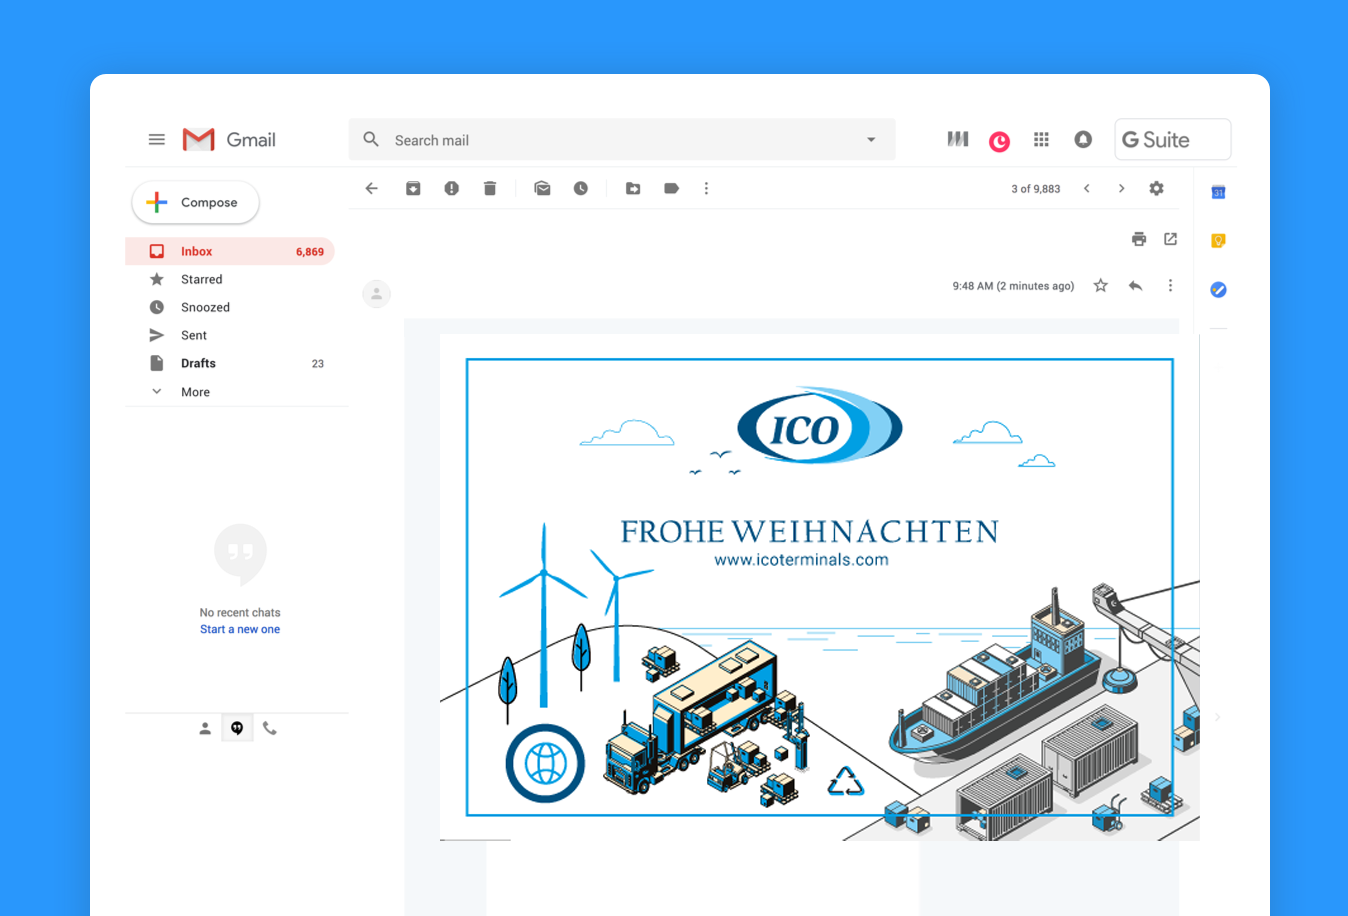
Task: Go to the older message arrow
Action: click(x=1121, y=188)
